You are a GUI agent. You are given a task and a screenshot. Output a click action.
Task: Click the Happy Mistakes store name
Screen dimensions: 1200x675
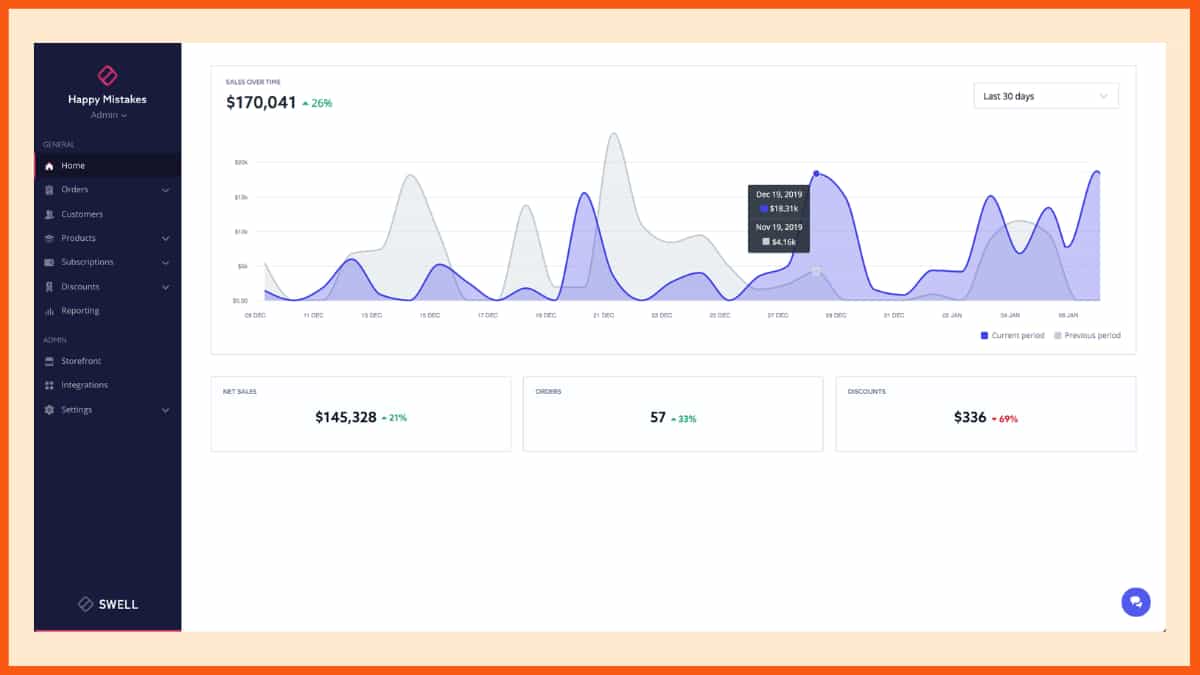click(x=107, y=99)
